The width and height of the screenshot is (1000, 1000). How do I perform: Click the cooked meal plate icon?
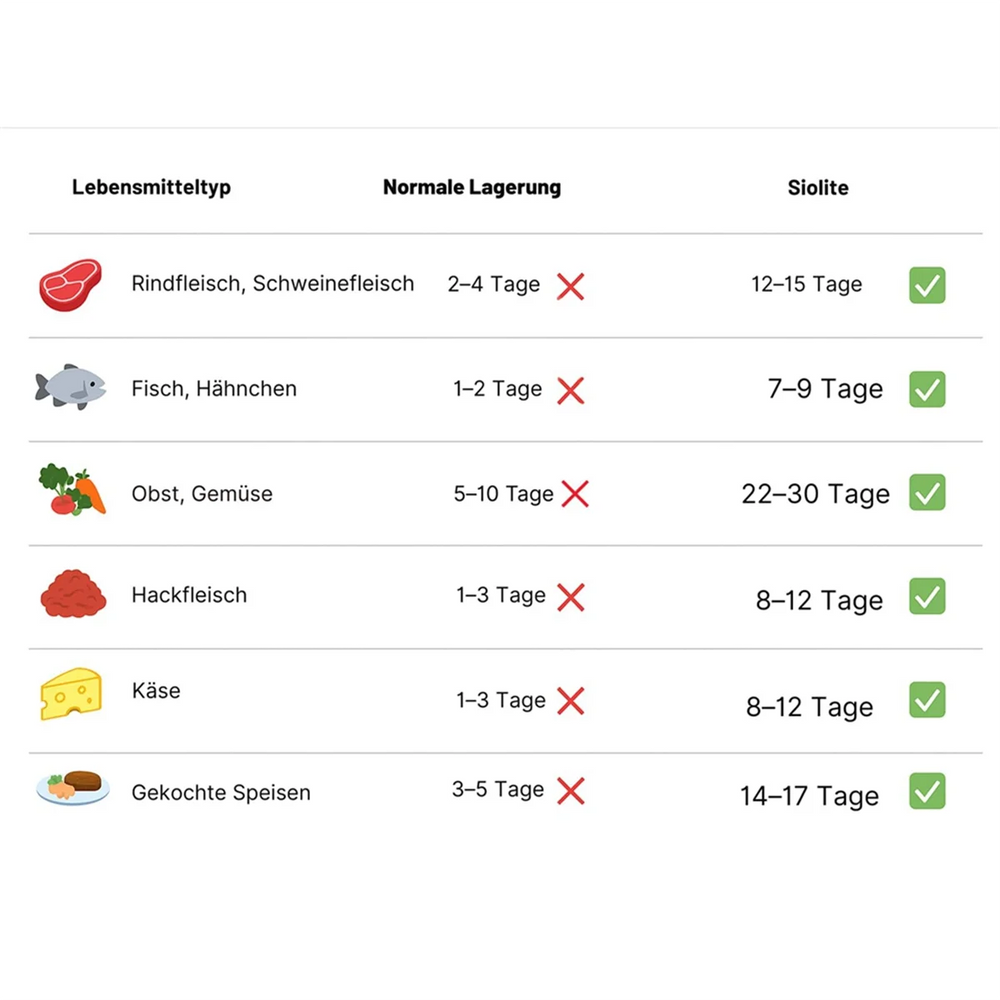[x=73, y=787]
